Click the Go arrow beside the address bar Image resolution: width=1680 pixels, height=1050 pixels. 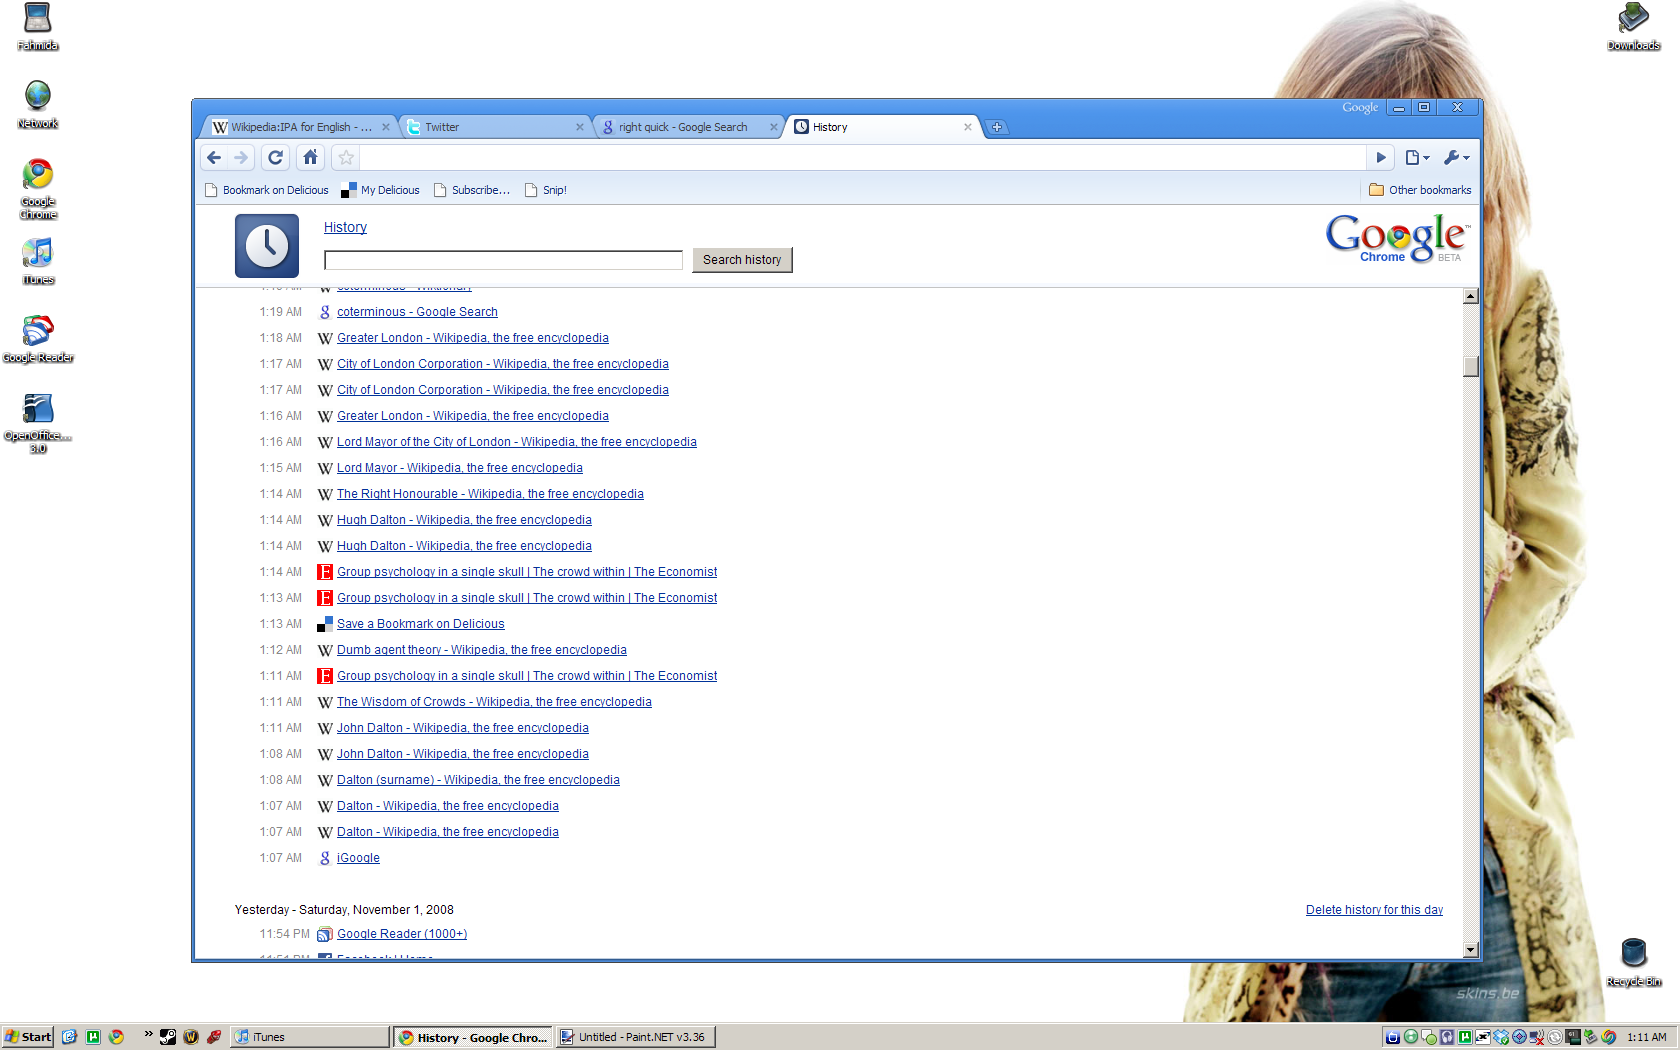coord(1381,157)
